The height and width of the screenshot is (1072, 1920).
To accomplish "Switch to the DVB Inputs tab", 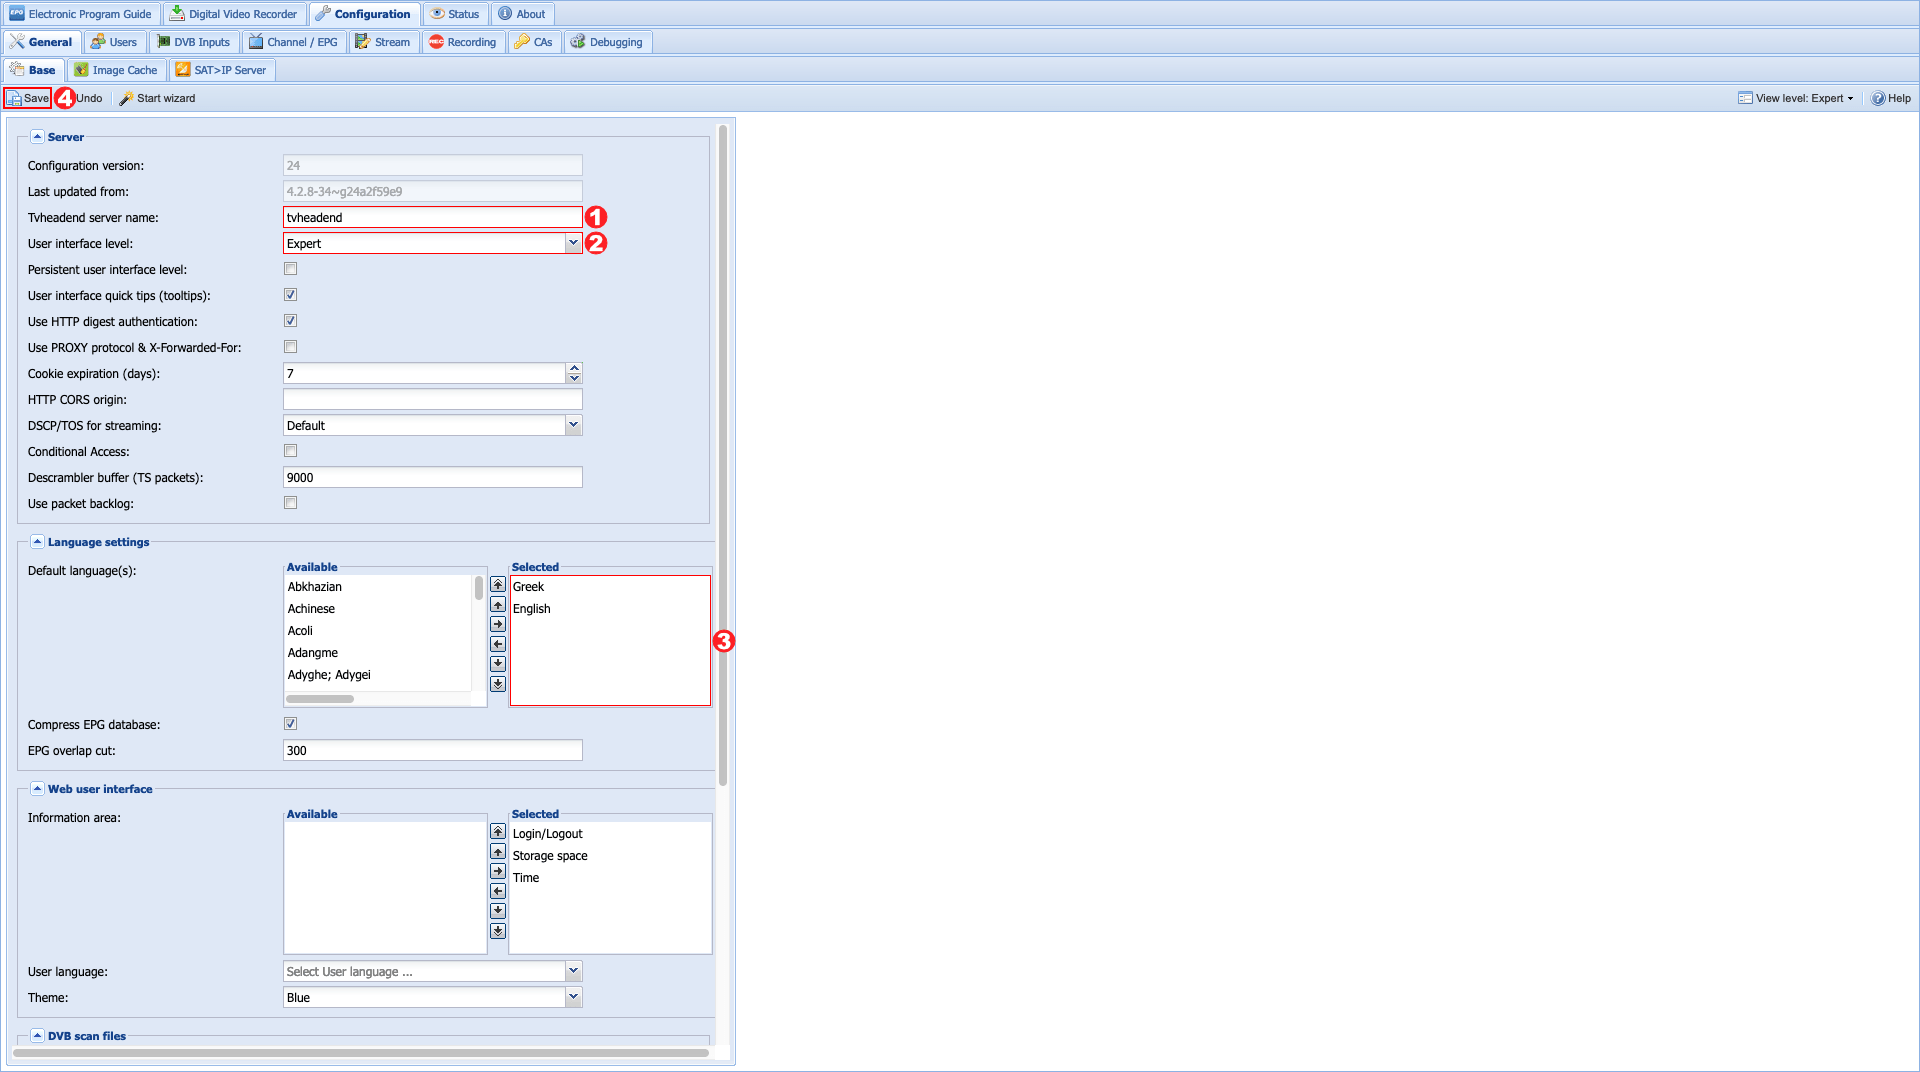I will click(194, 42).
